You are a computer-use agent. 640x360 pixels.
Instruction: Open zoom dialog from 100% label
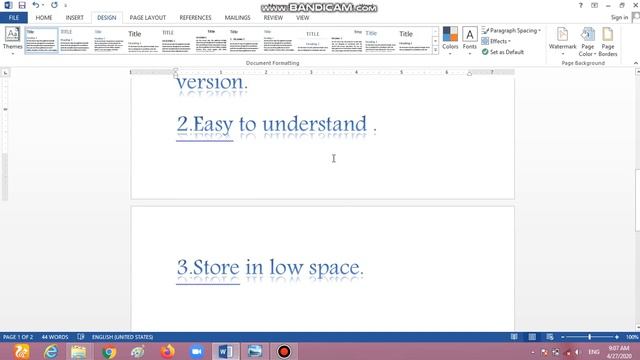pos(632,337)
